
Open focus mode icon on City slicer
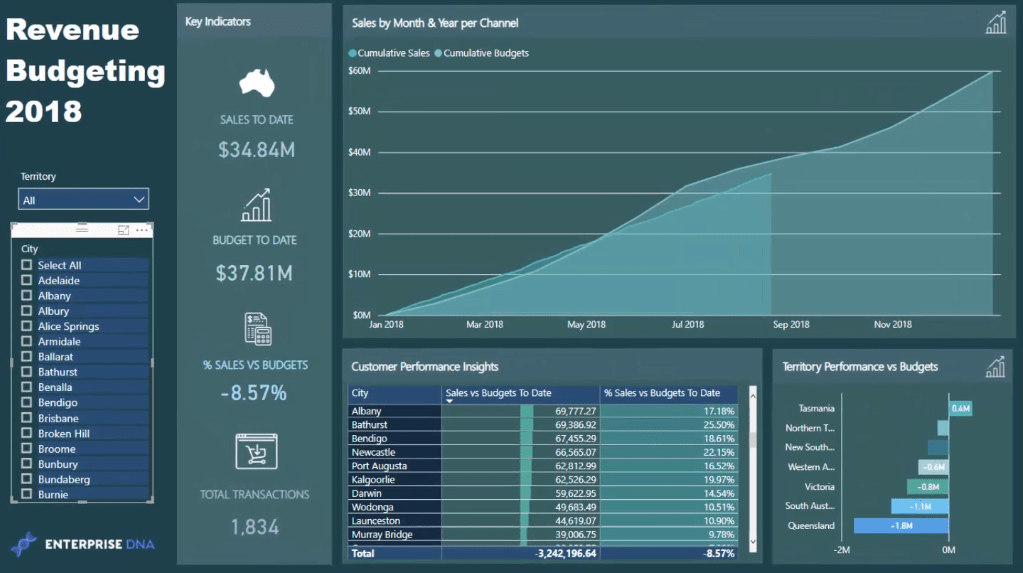point(123,230)
